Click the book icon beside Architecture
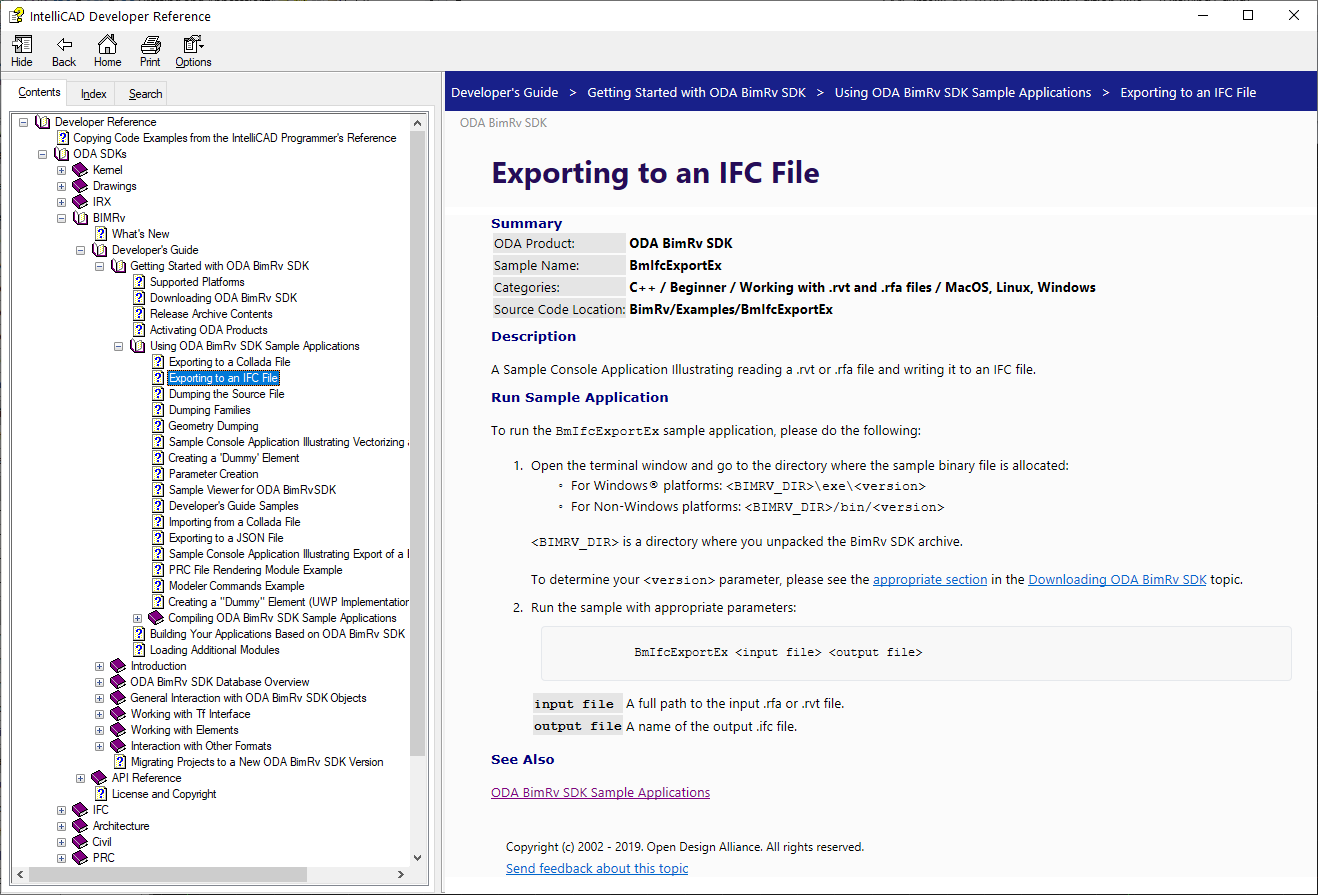Screen dimensions: 1318x895 [x=81, y=826]
